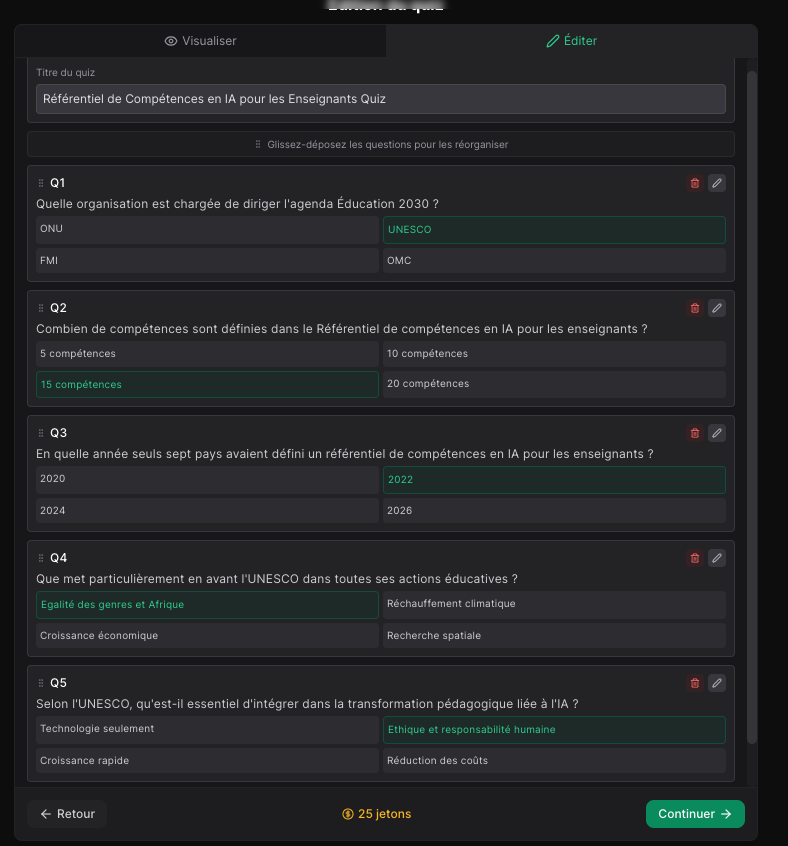Choose Technologie seulement answer in Q5
The width and height of the screenshot is (788, 846).
click(x=207, y=729)
